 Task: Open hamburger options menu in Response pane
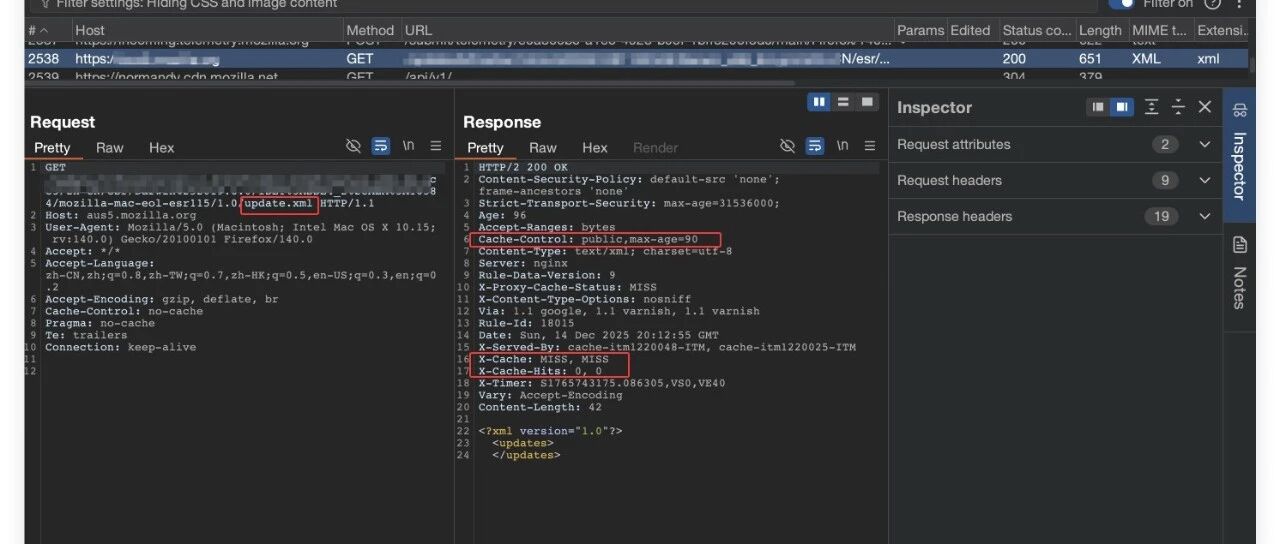870,146
